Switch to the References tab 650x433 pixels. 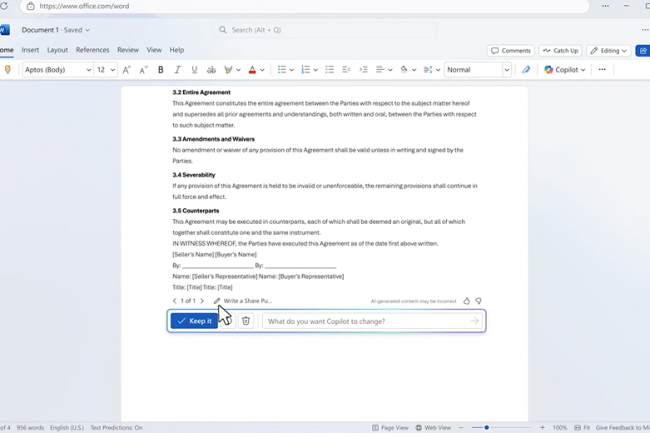click(92, 50)
